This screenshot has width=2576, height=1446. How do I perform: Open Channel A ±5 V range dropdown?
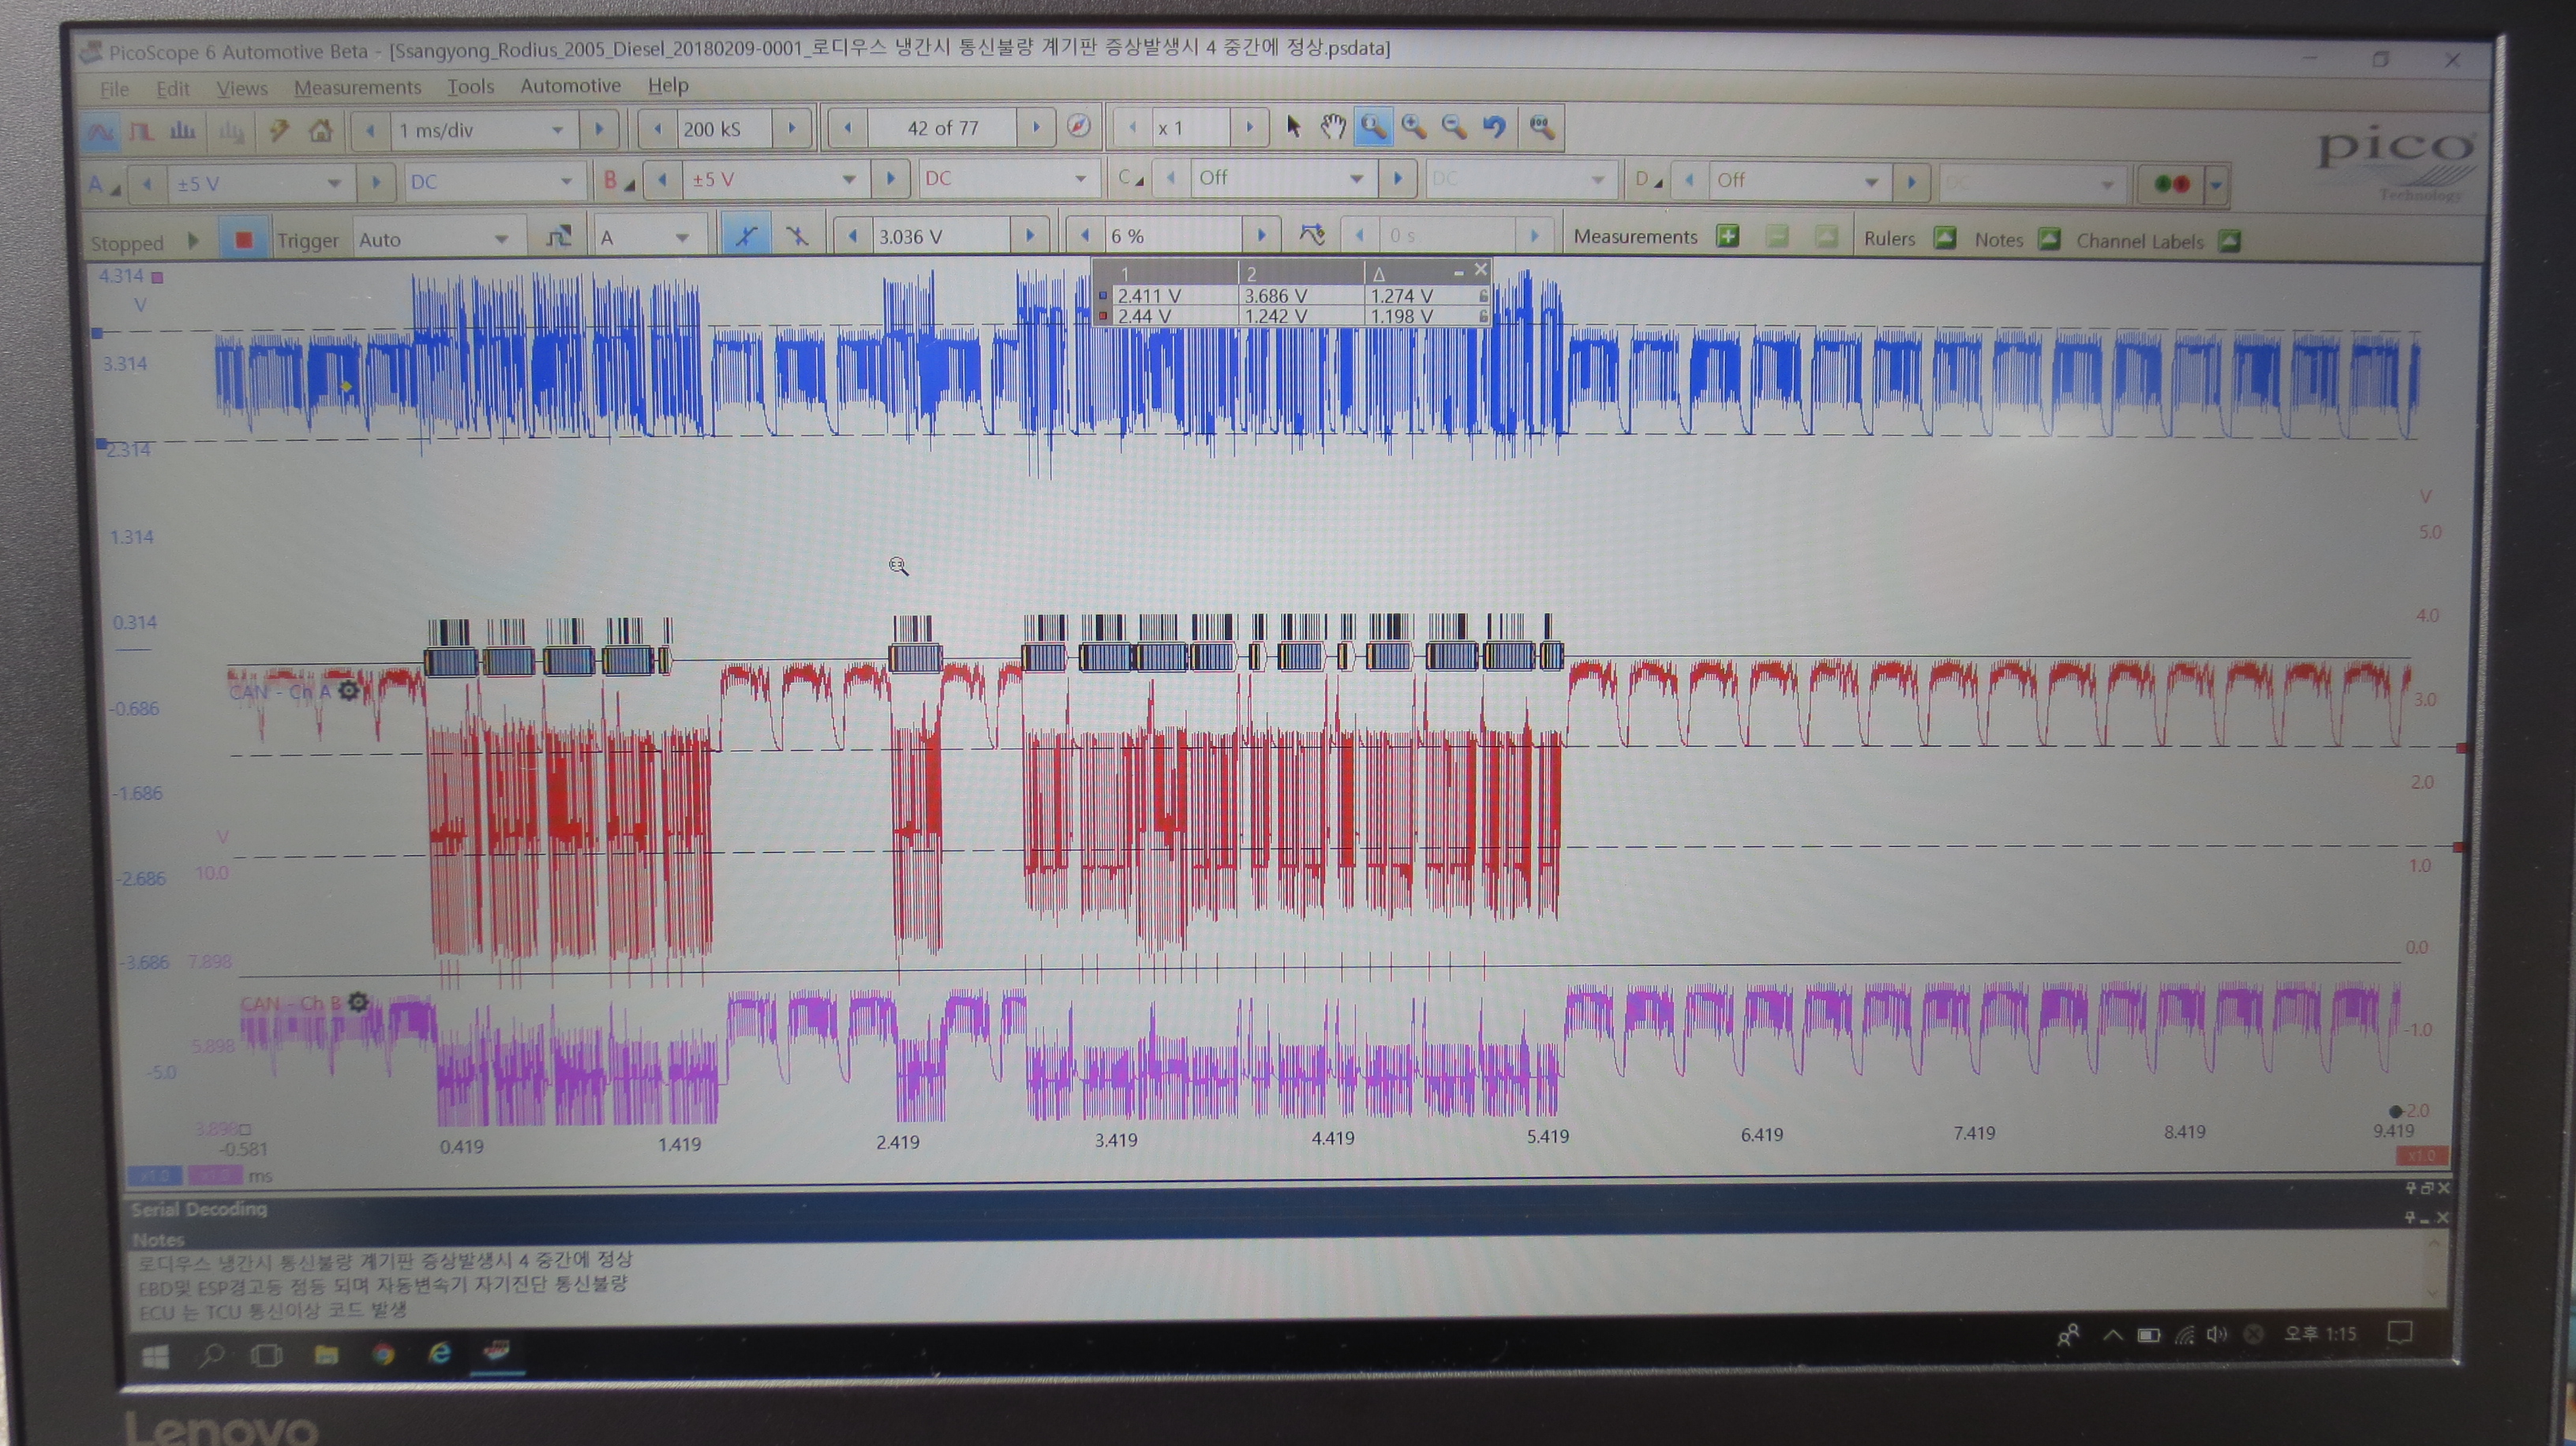(334, 183)
